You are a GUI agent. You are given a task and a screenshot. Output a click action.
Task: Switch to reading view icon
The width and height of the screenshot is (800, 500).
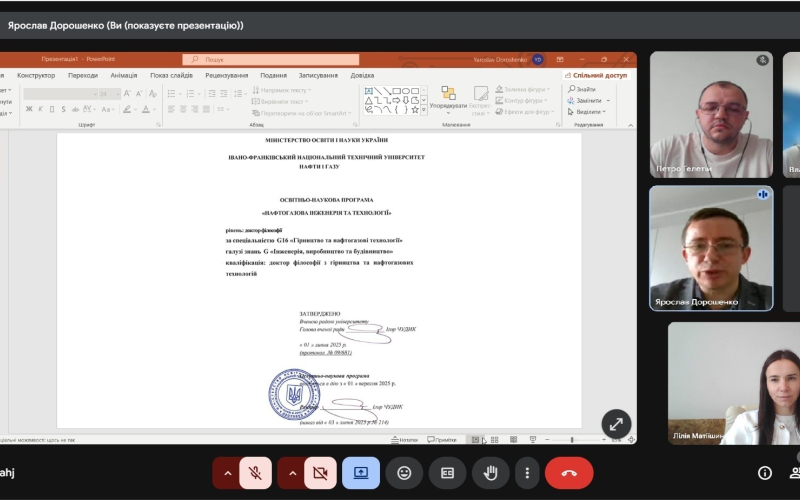coord(513,440)
